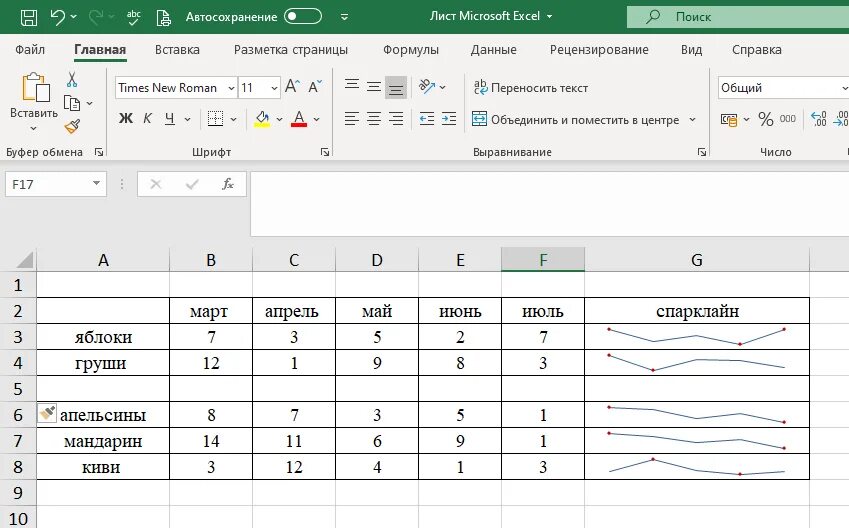Image resolution: width=849 pixels, height=528 pixels.
Task: Open the Times New Roman font dropdown
Action: tap(231, 88)
